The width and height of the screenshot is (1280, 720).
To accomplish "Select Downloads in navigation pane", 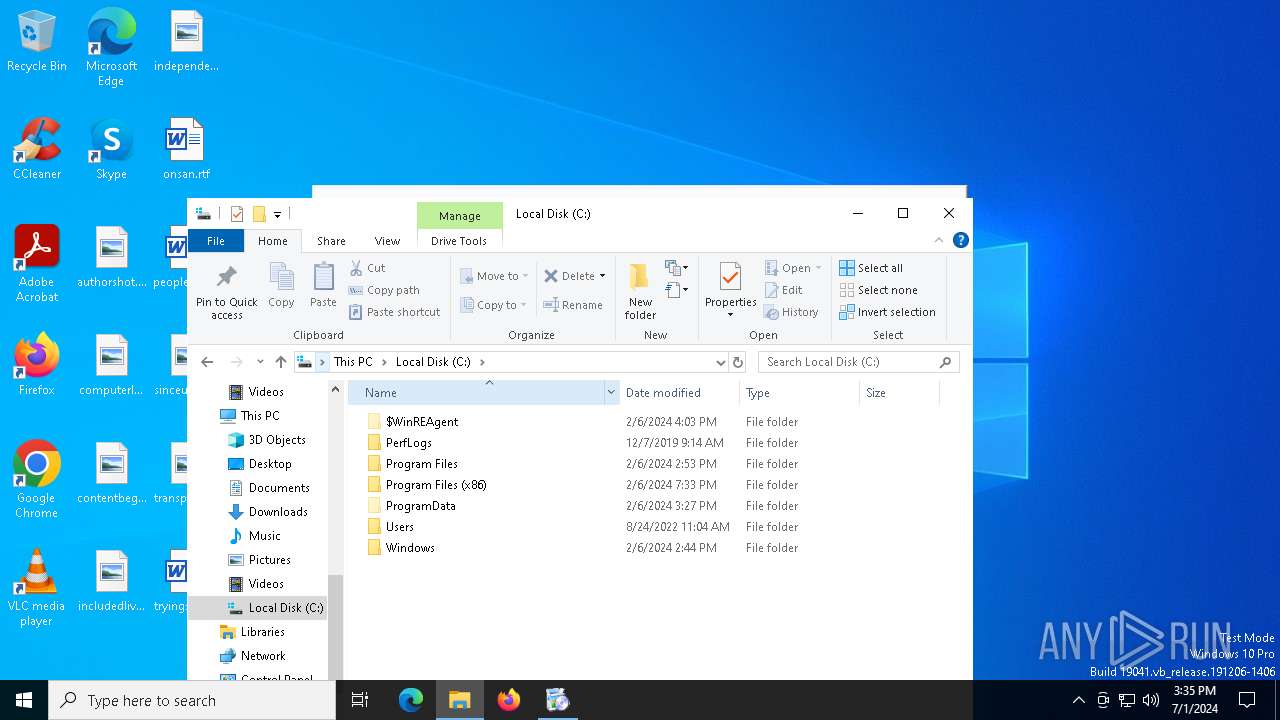I will (x=278, y=512).
